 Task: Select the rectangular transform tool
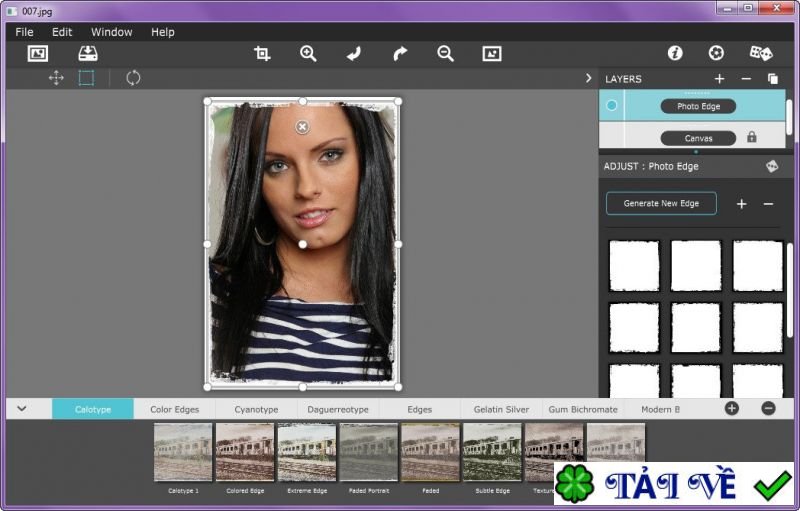[87, 78]
